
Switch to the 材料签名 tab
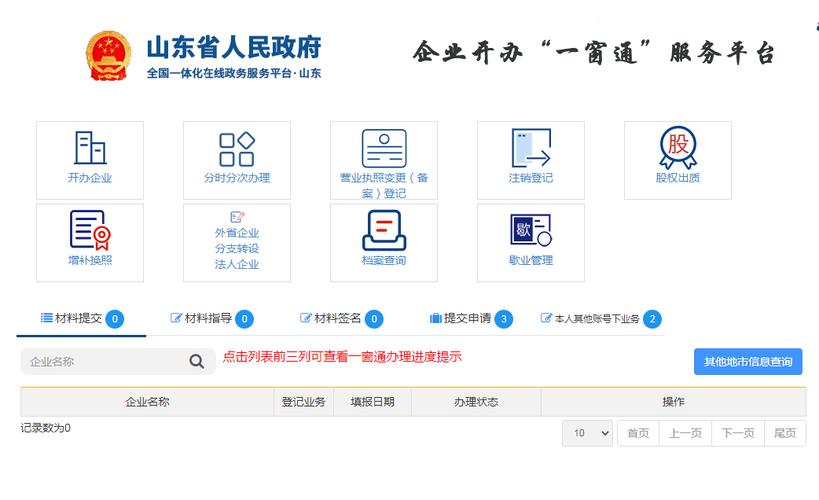(x=341, y=319)
